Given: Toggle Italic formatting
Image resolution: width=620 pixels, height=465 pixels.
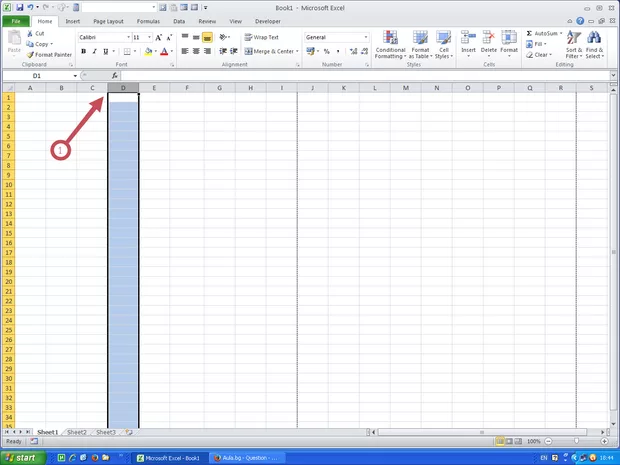Looking at the screenshot, I should (95, 51).
